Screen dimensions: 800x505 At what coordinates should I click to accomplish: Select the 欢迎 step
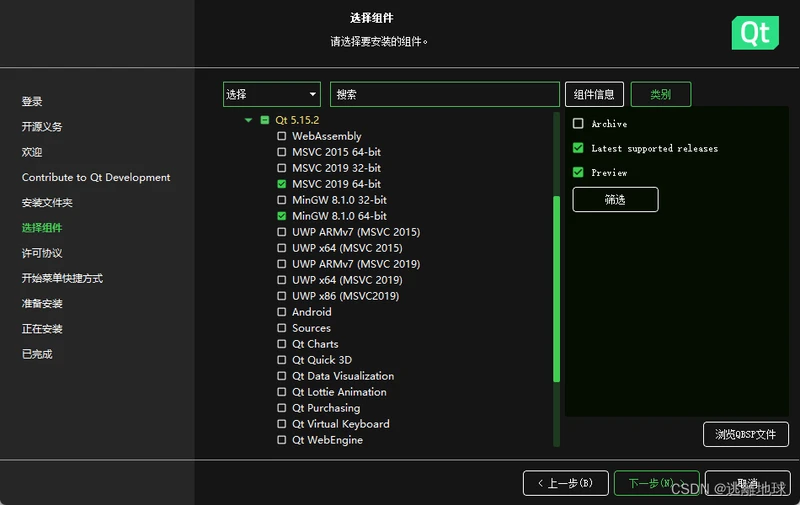pos(32,152)
